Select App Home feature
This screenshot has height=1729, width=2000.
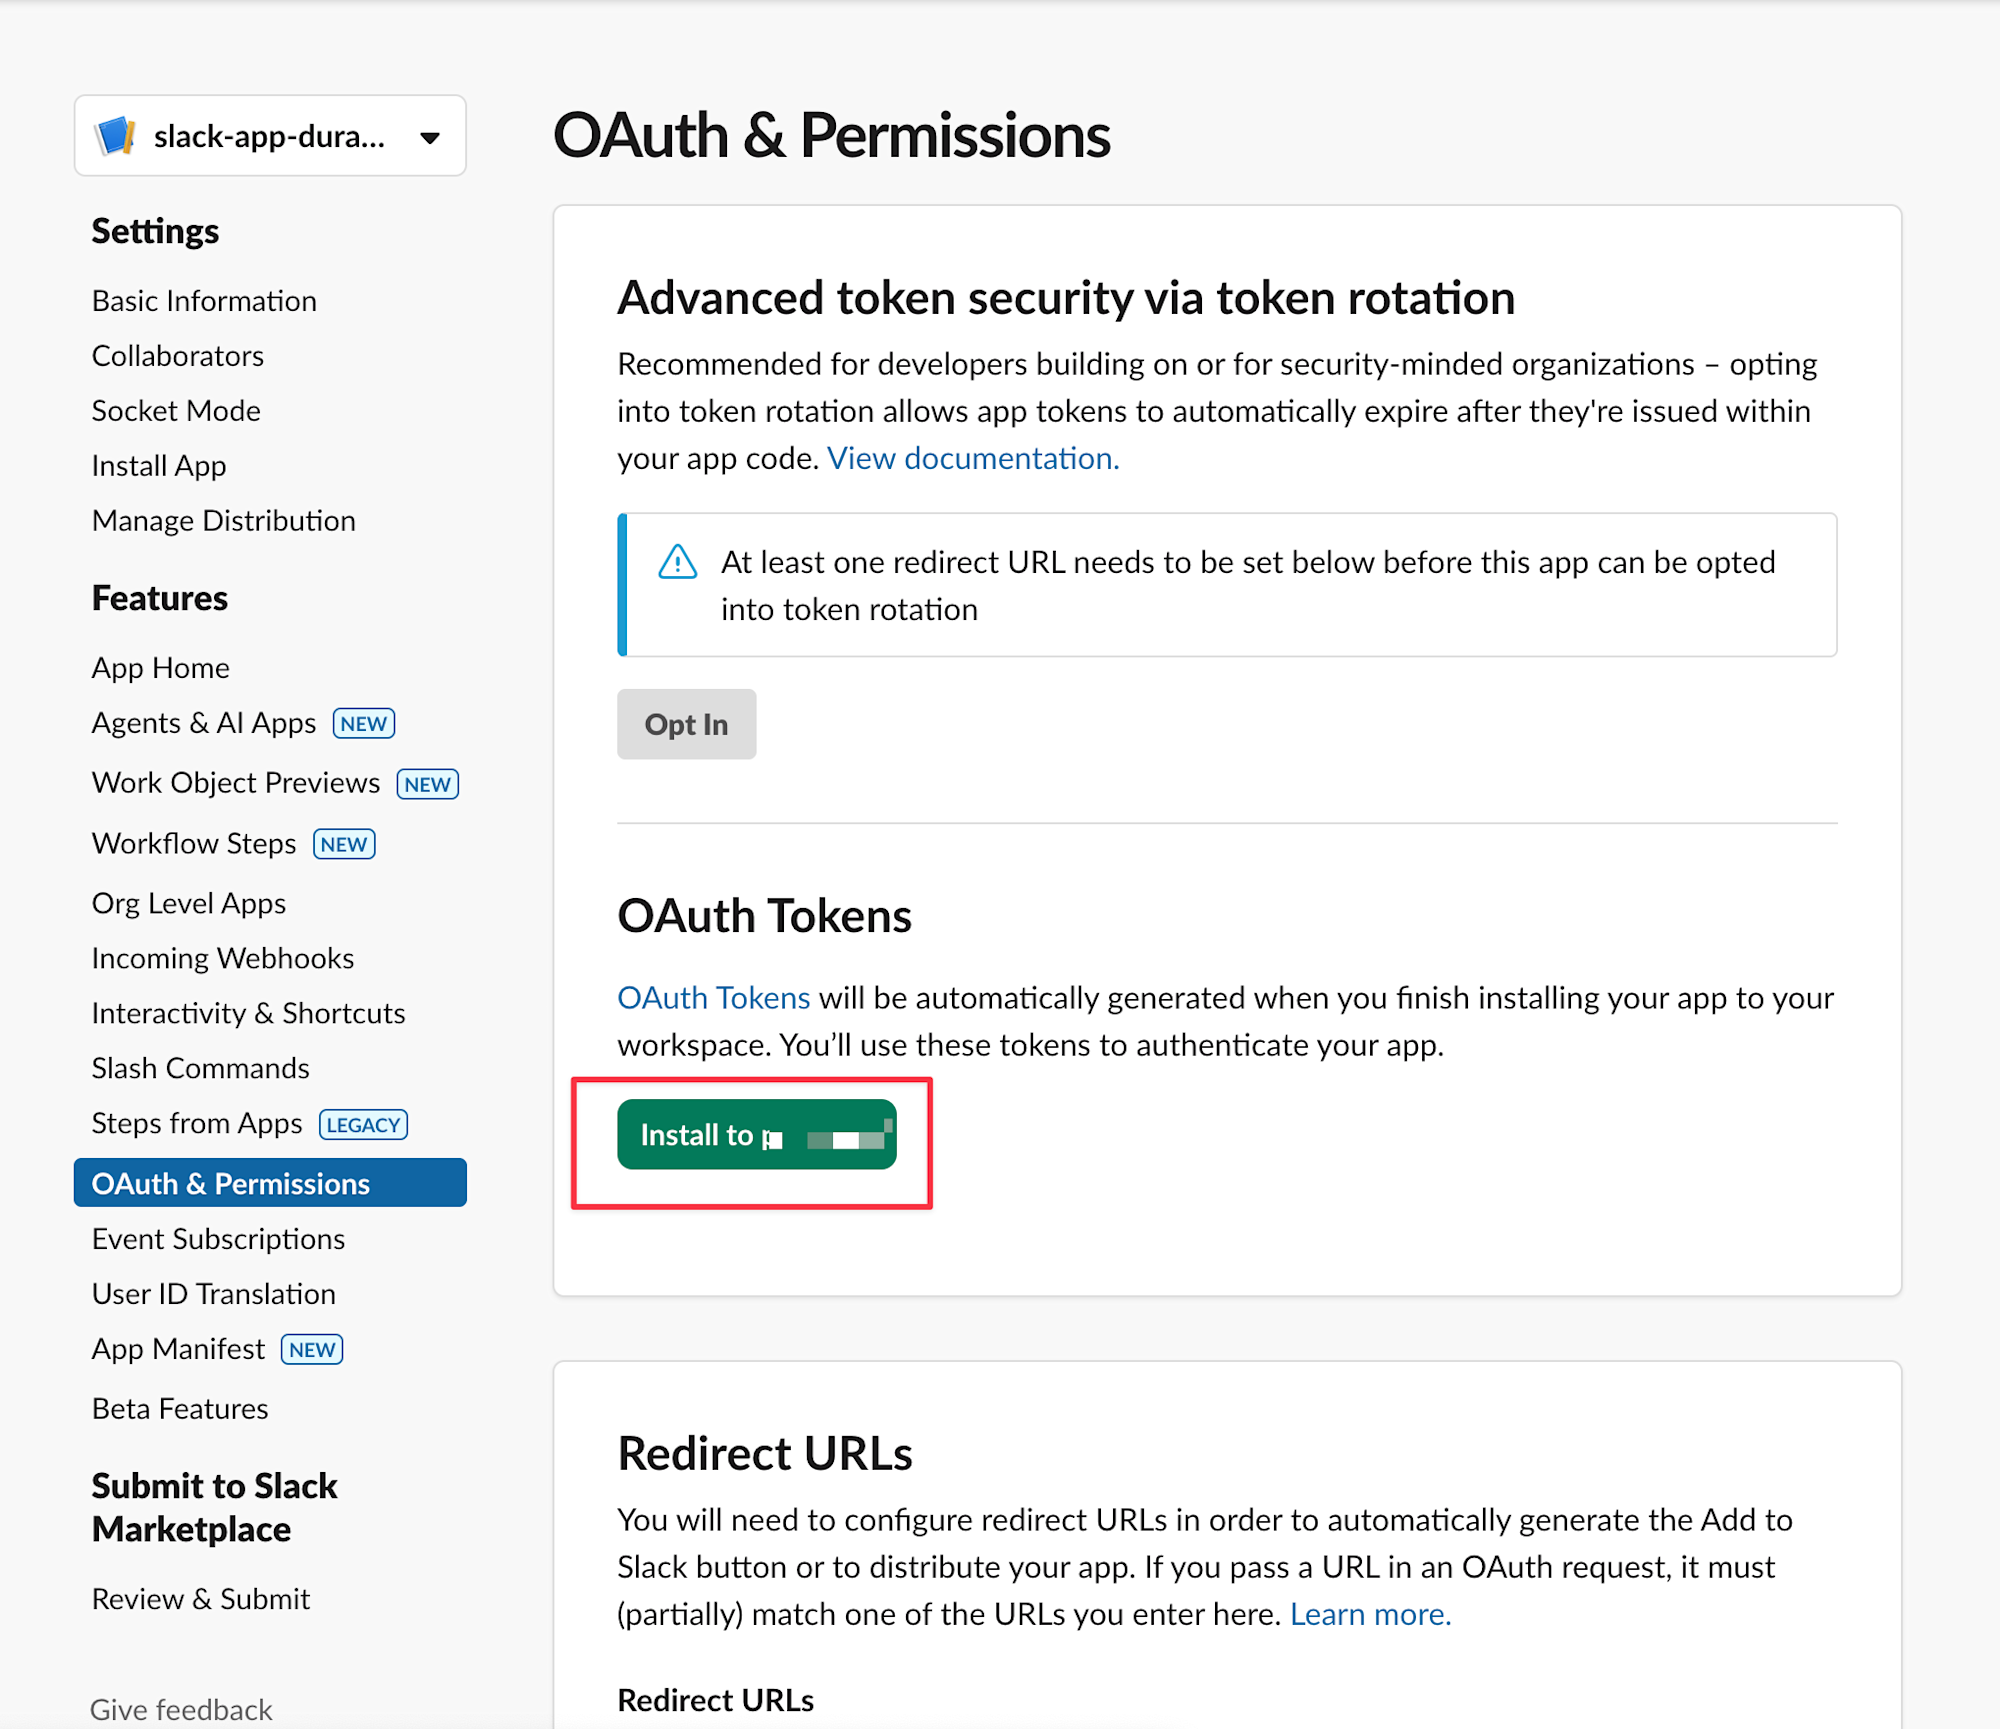(x=160, y=668)
